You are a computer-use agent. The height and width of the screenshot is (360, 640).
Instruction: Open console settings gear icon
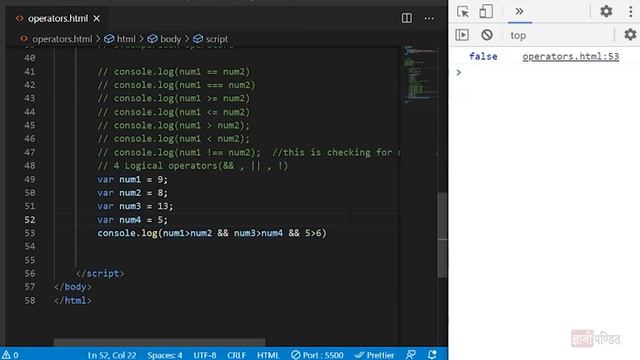630,35
